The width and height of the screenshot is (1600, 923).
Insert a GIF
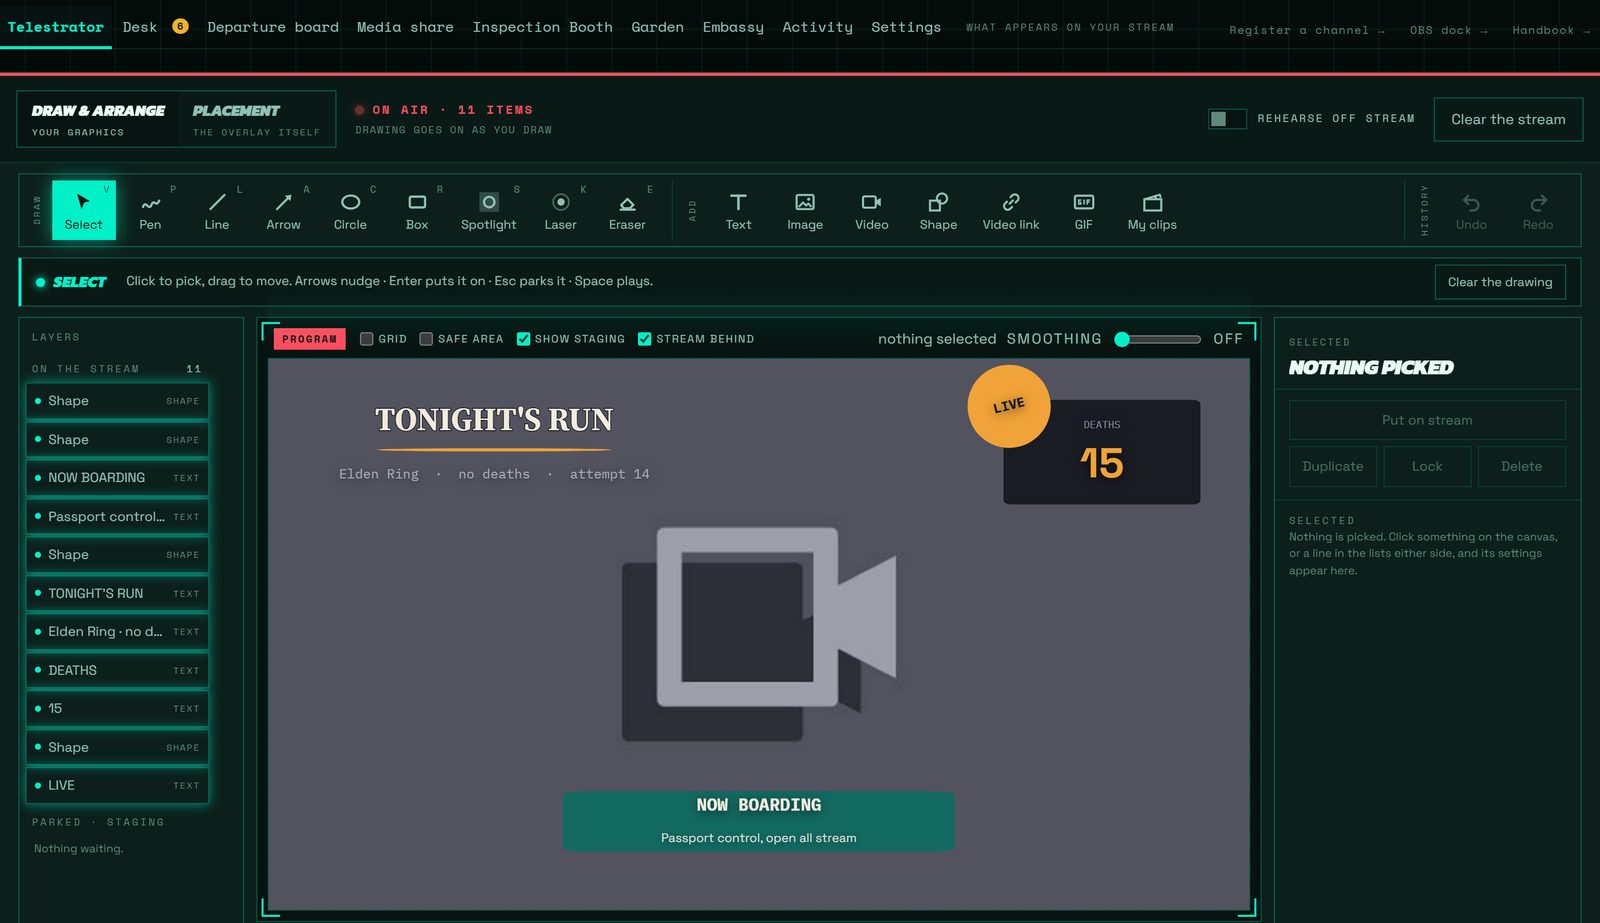1083,210
